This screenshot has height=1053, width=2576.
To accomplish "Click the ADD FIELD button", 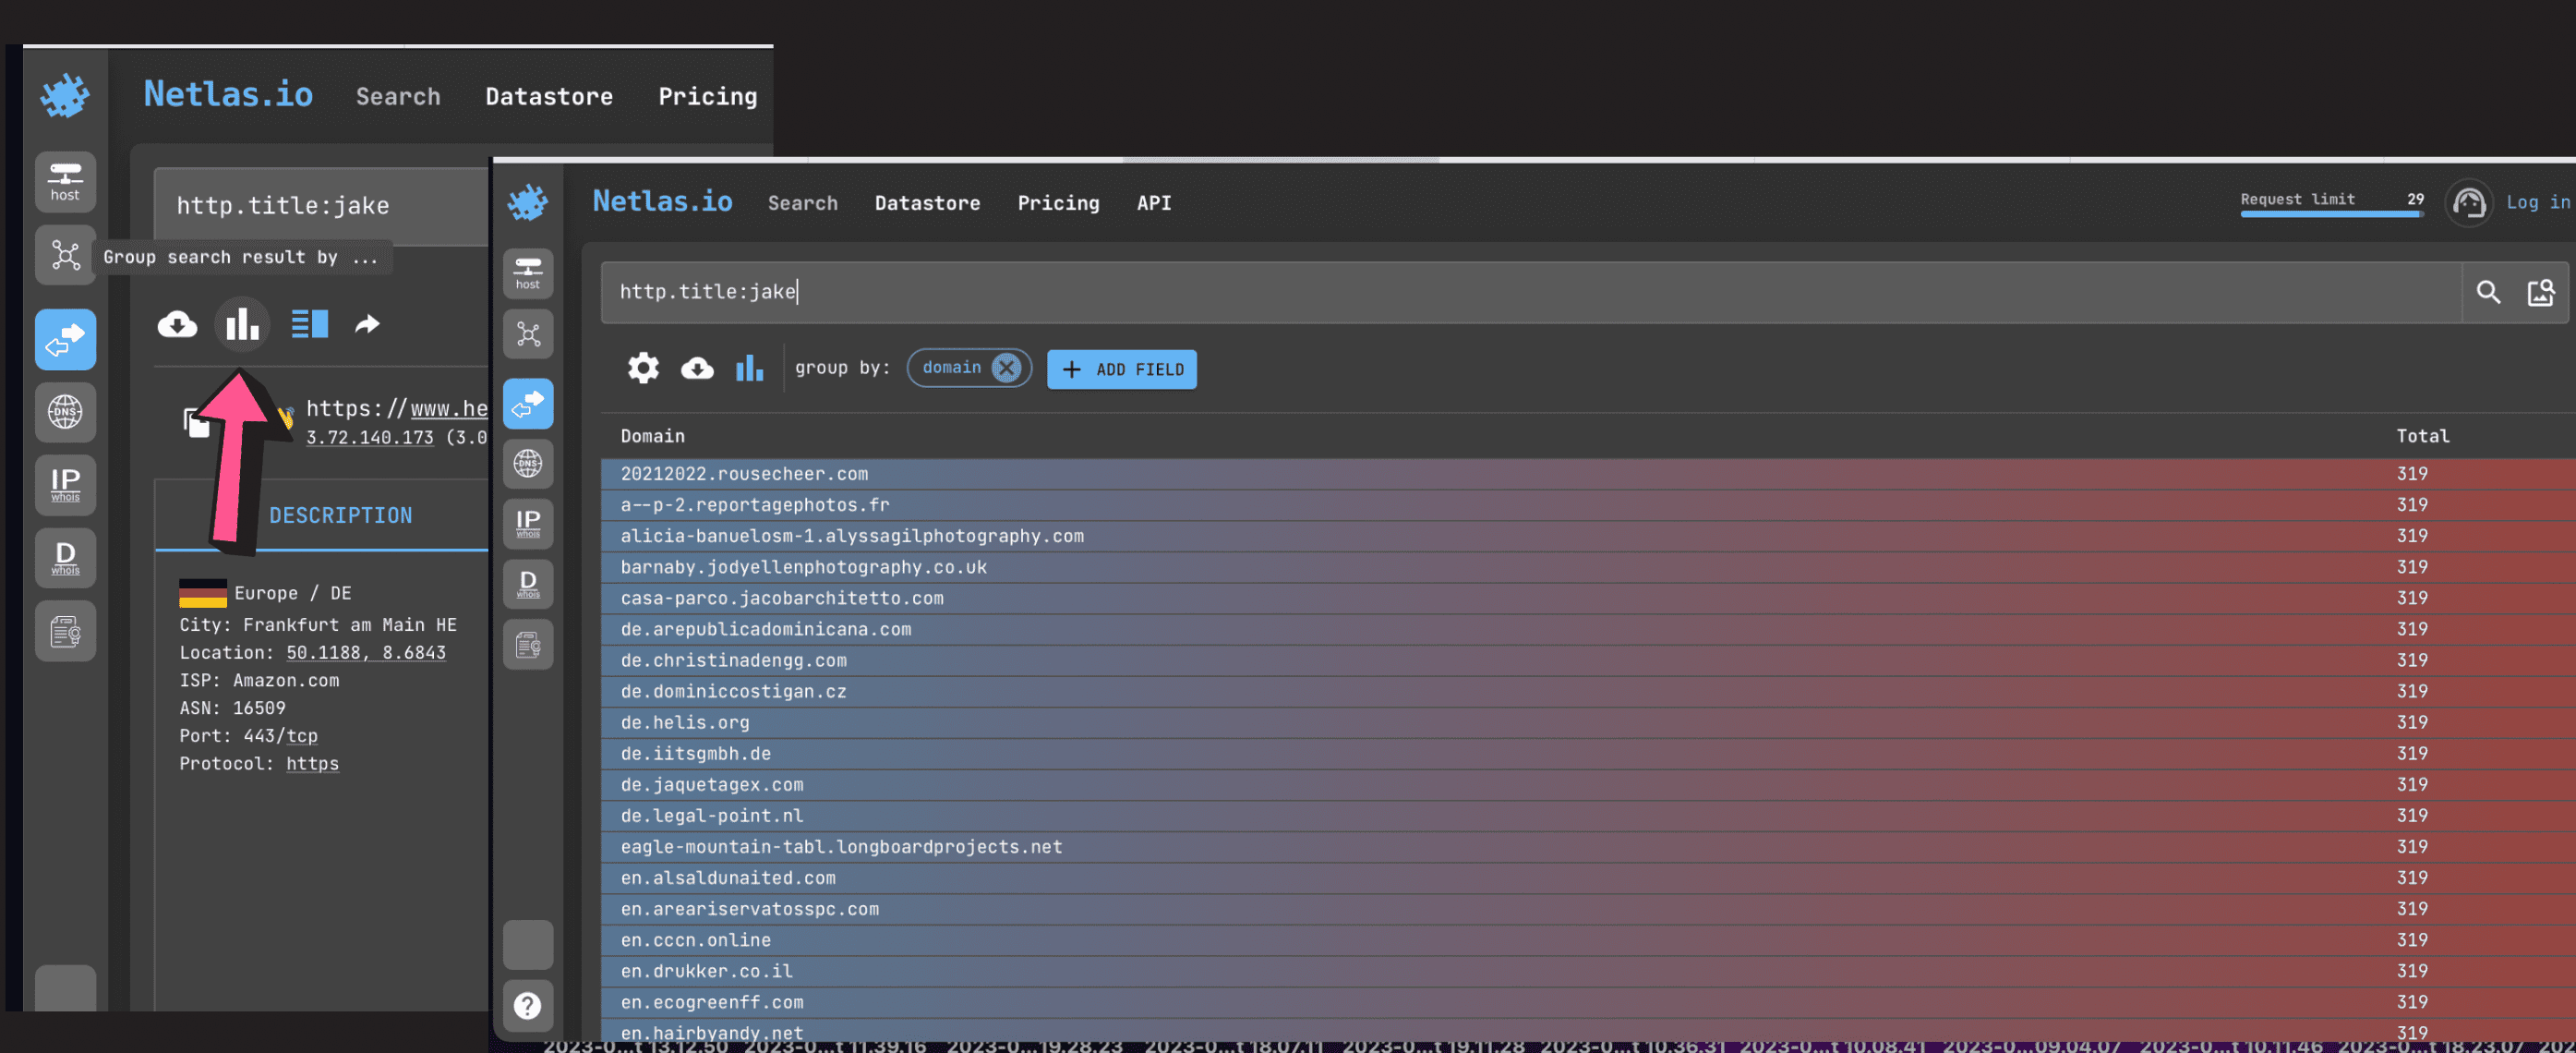I will (x=1121, y=369).
